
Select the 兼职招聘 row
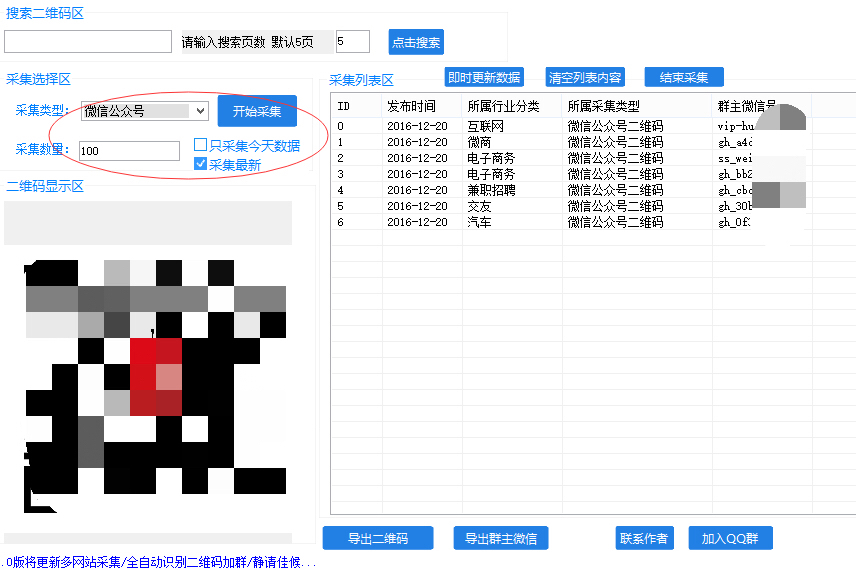pos(593,190)
